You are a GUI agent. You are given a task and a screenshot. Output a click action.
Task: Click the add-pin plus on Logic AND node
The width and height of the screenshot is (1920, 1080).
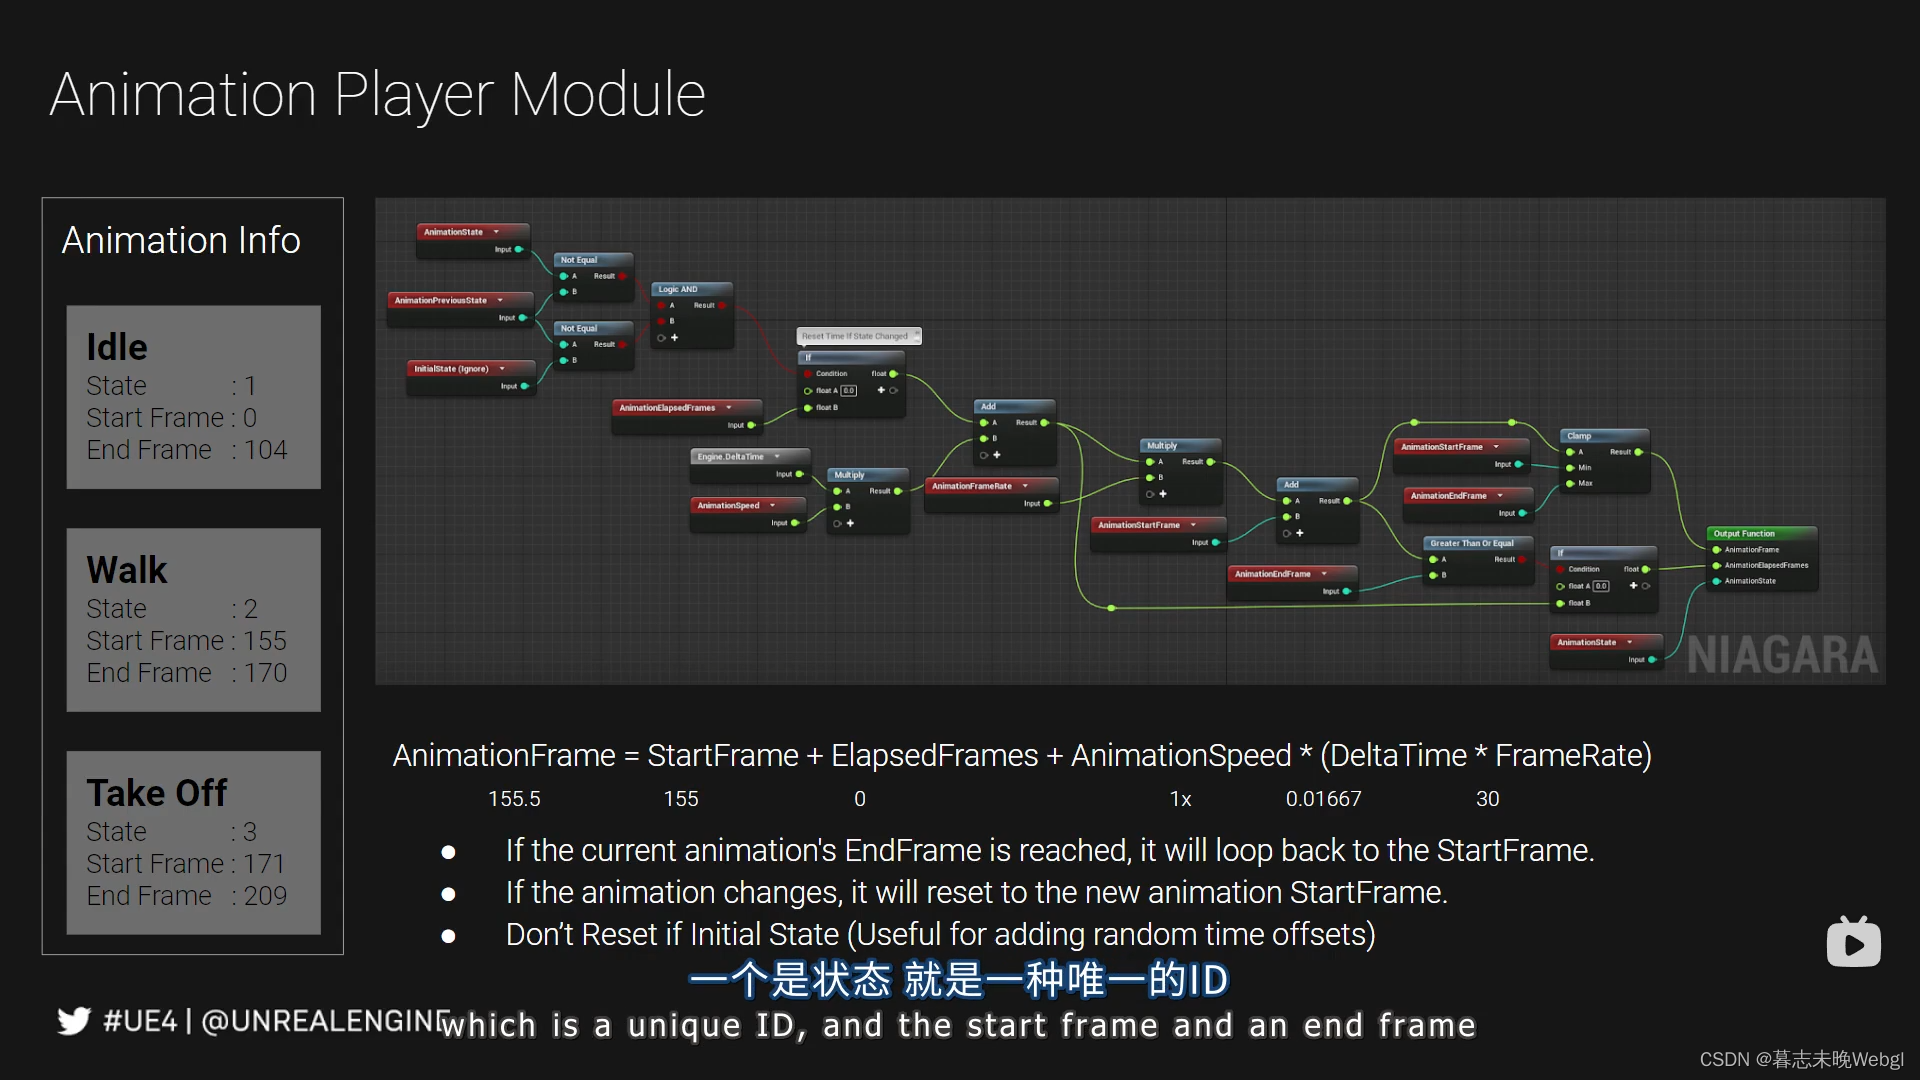point(674,338)
